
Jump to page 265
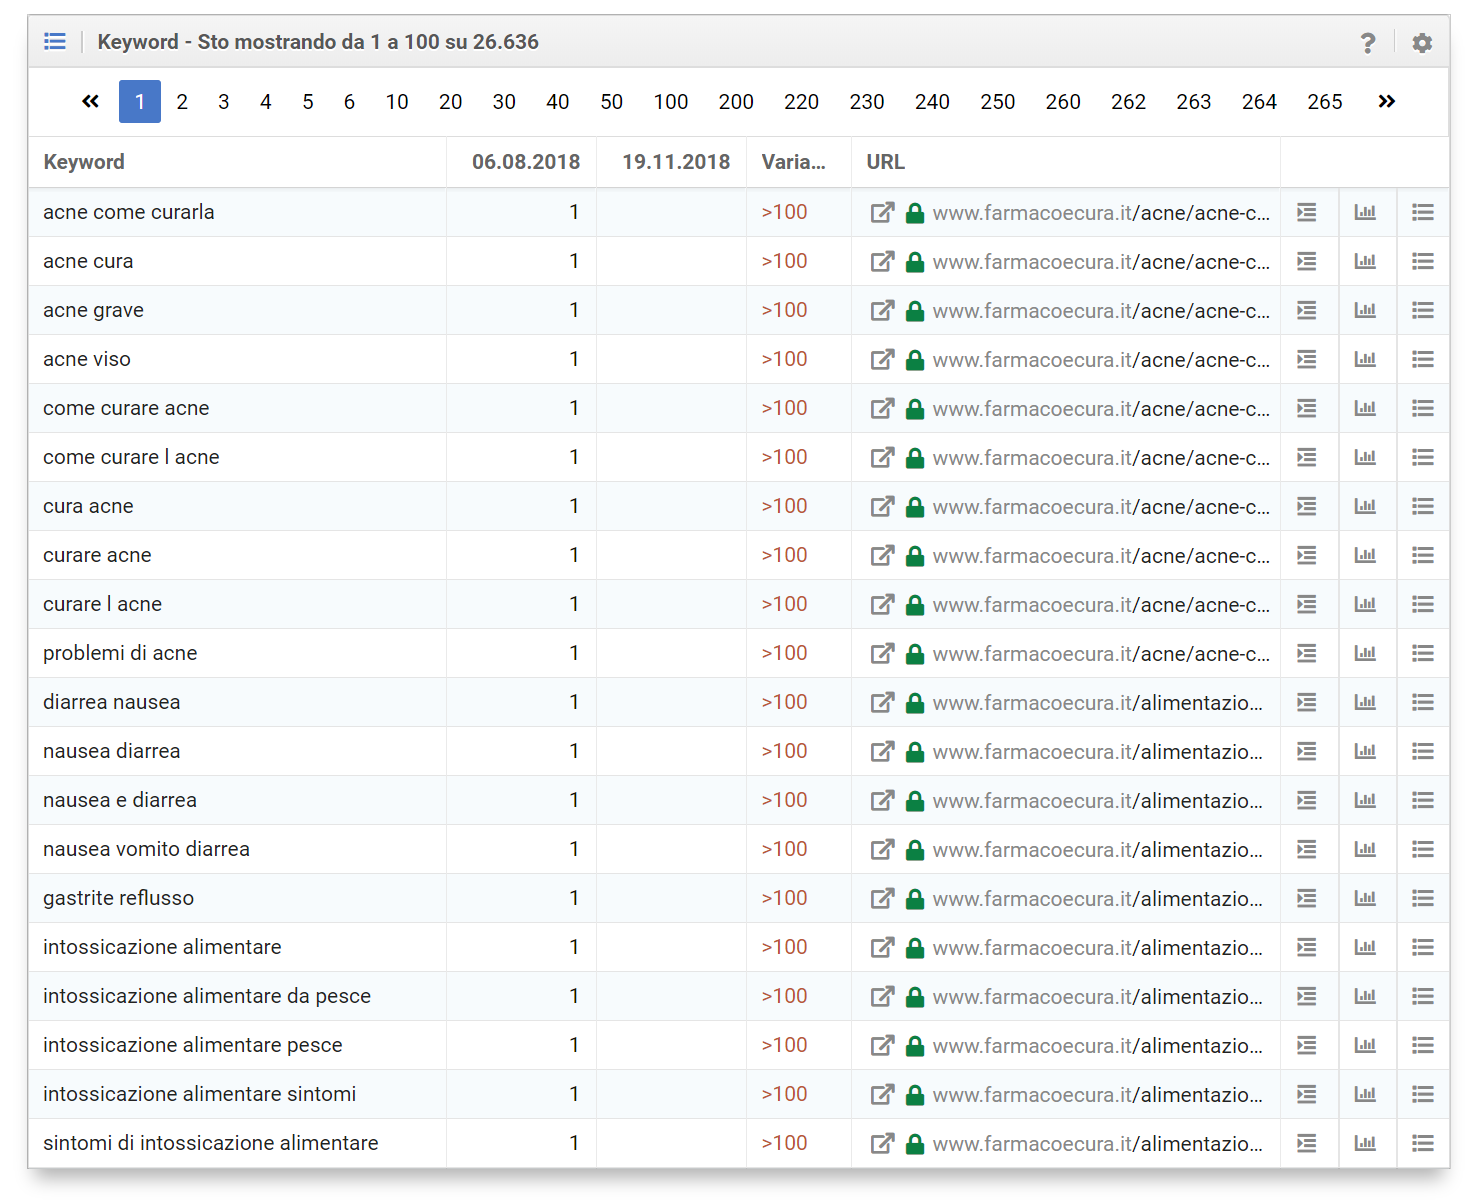click(x=1325, y=101)
